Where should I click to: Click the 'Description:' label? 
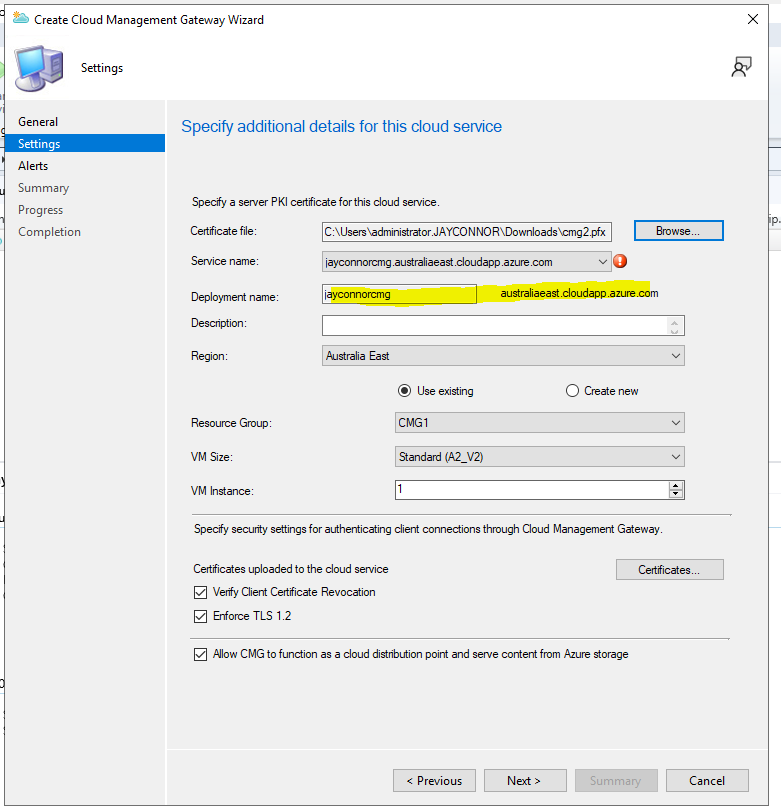219,323
